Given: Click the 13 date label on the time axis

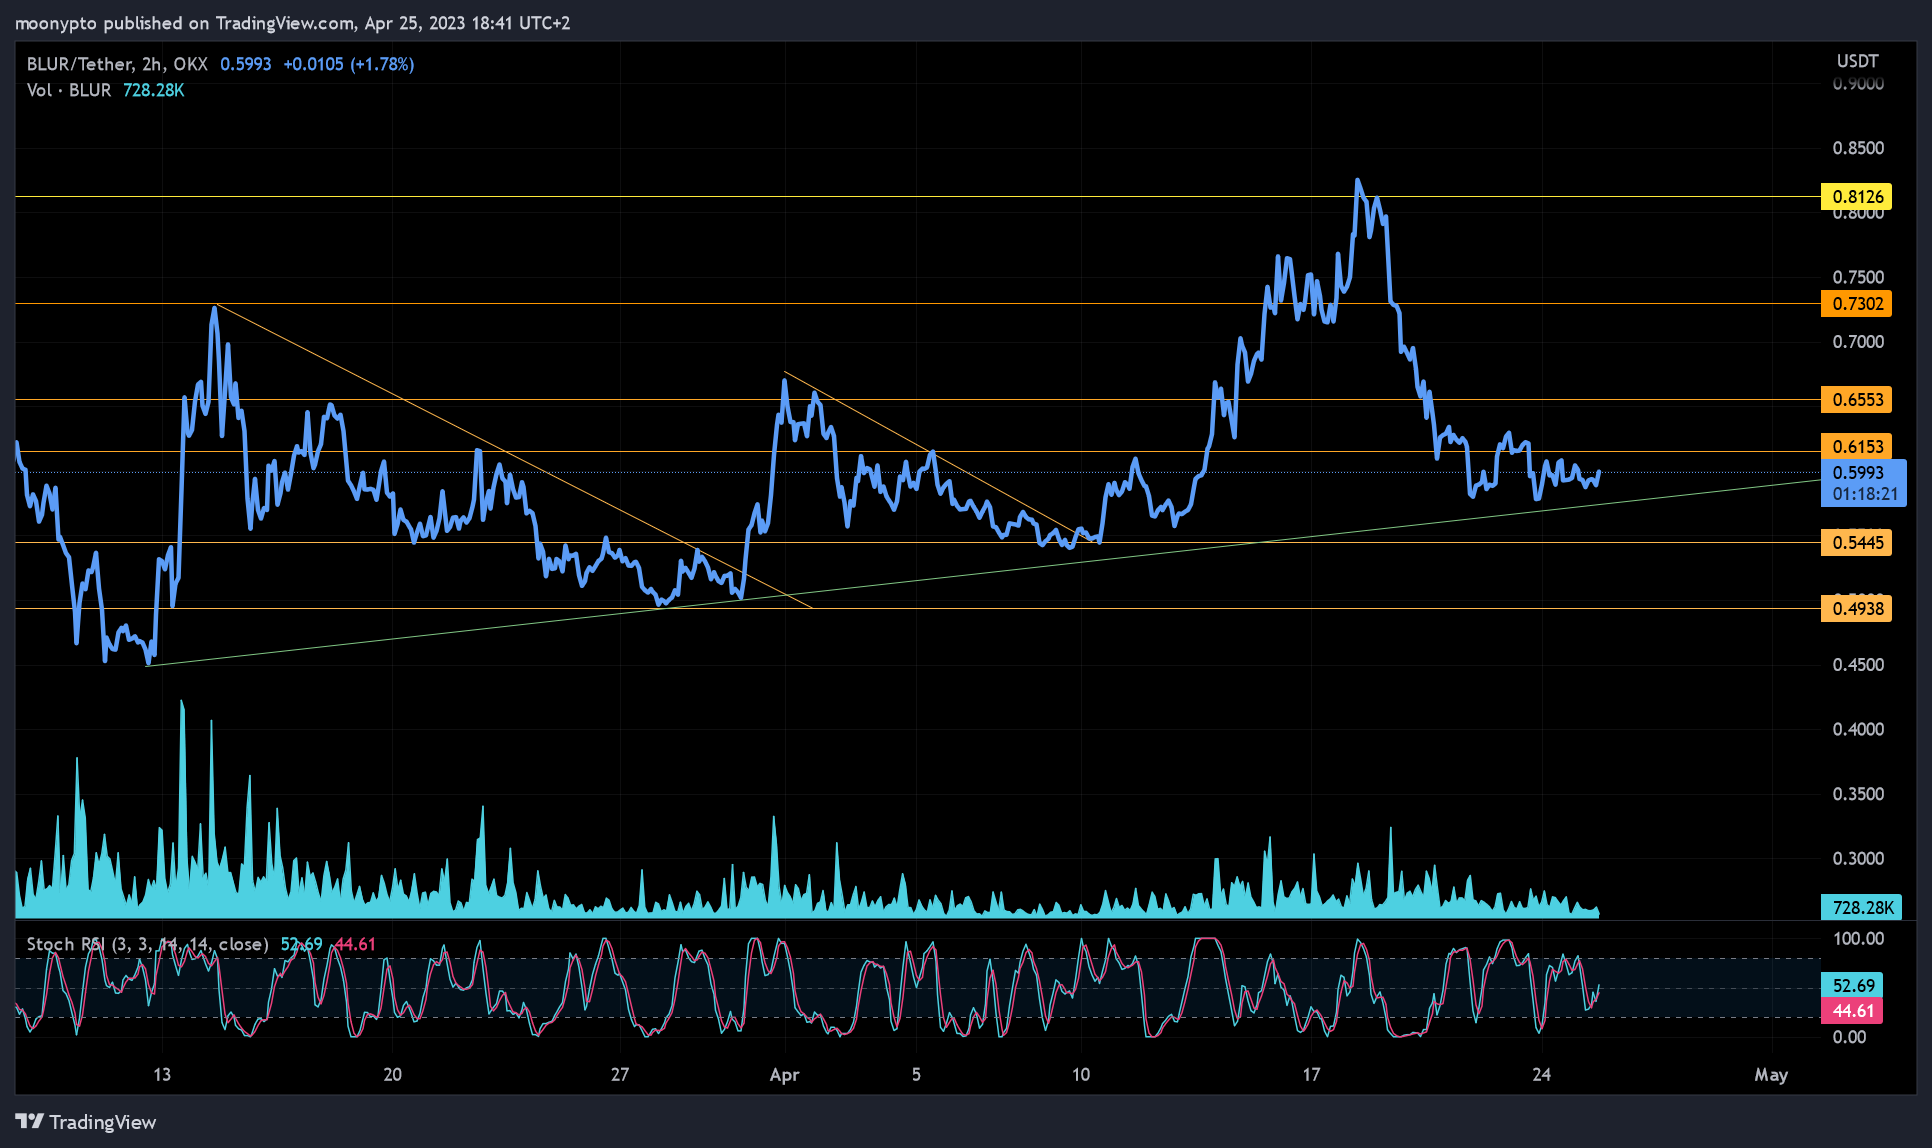Looking at the screenshot, I should click(x=162, y=1075).
